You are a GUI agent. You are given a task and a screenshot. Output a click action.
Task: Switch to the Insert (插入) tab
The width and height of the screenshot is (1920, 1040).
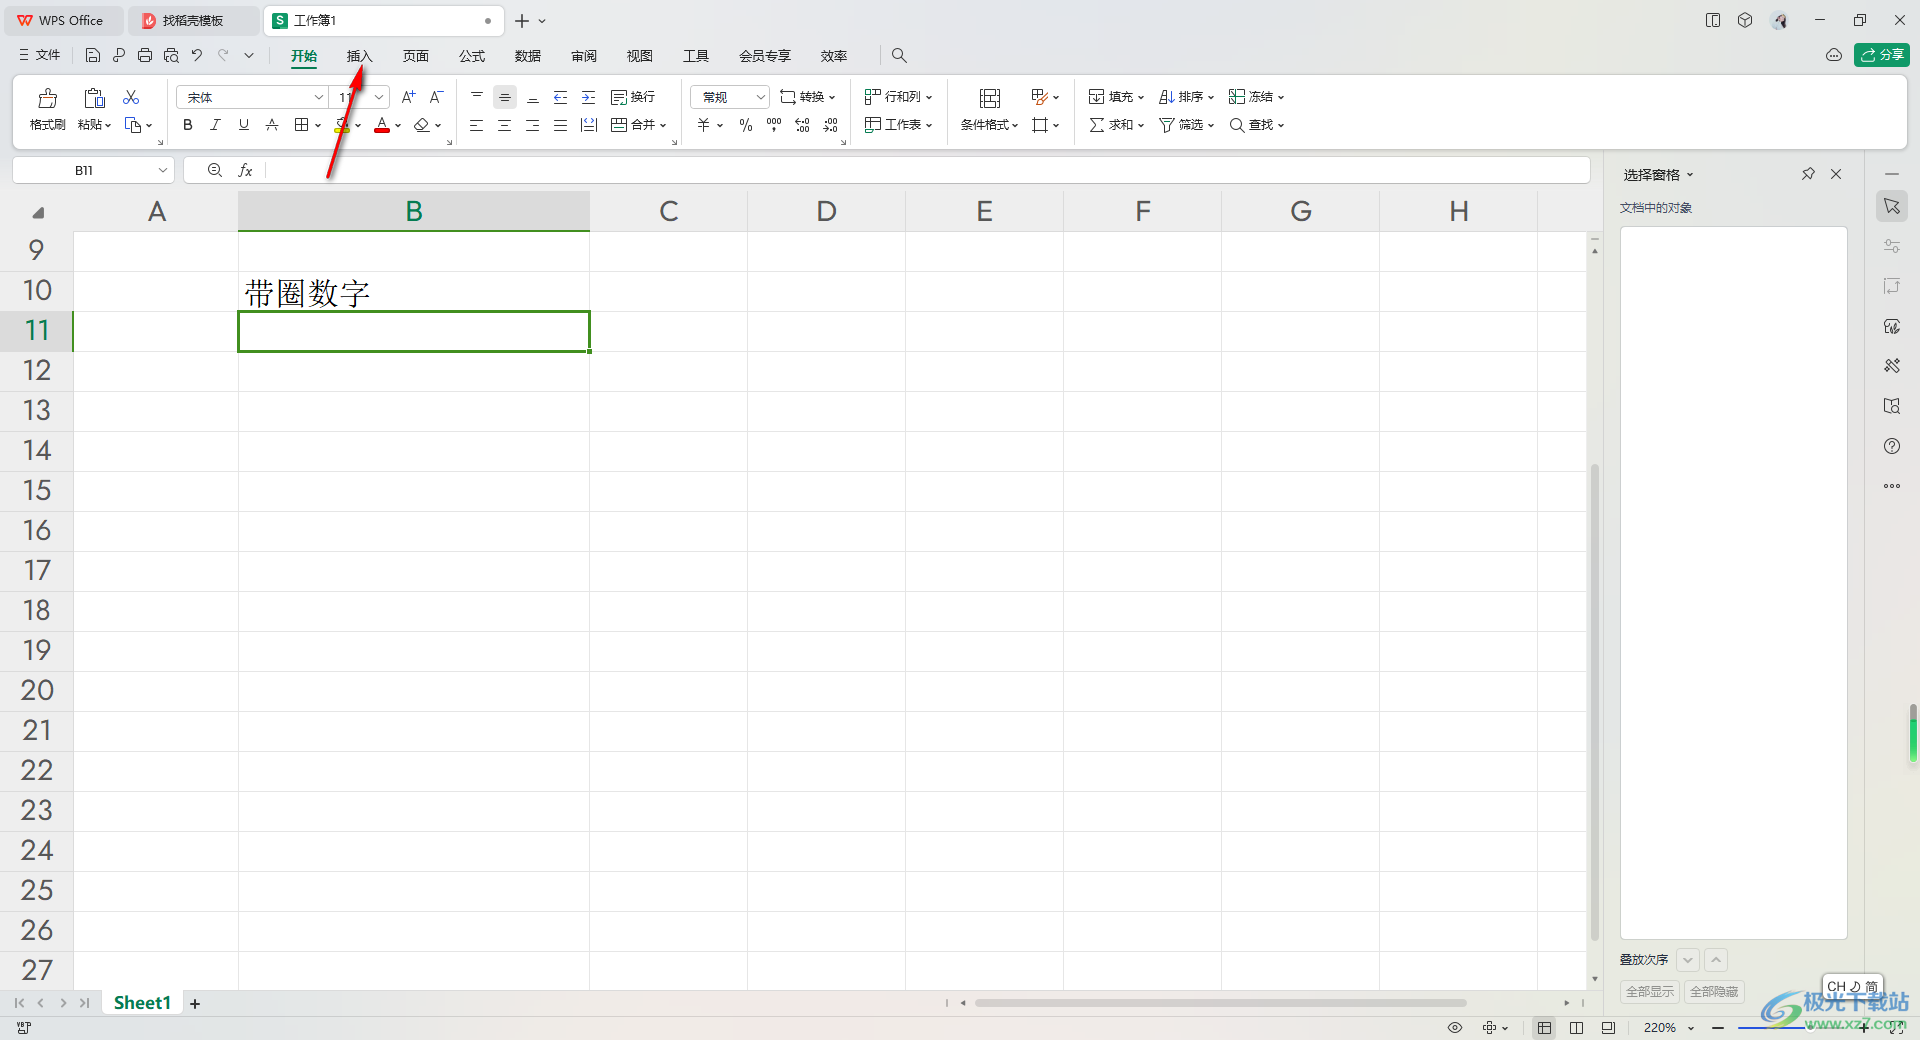tap(359, 56)
